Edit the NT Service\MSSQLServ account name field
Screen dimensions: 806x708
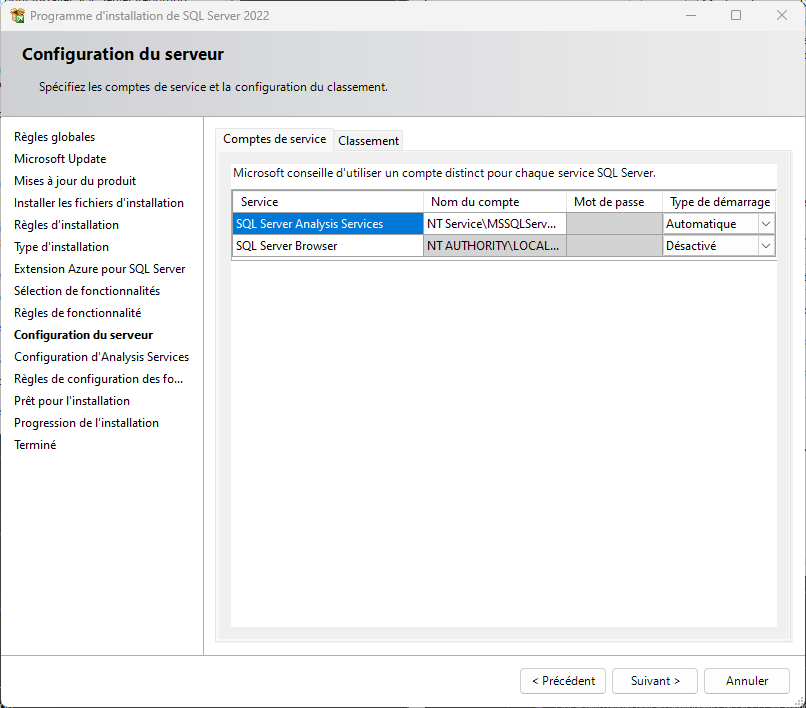(x=494, y=224)
